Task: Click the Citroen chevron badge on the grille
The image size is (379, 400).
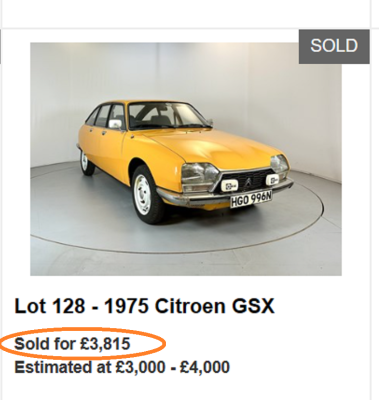Action: tap(249, 182)
